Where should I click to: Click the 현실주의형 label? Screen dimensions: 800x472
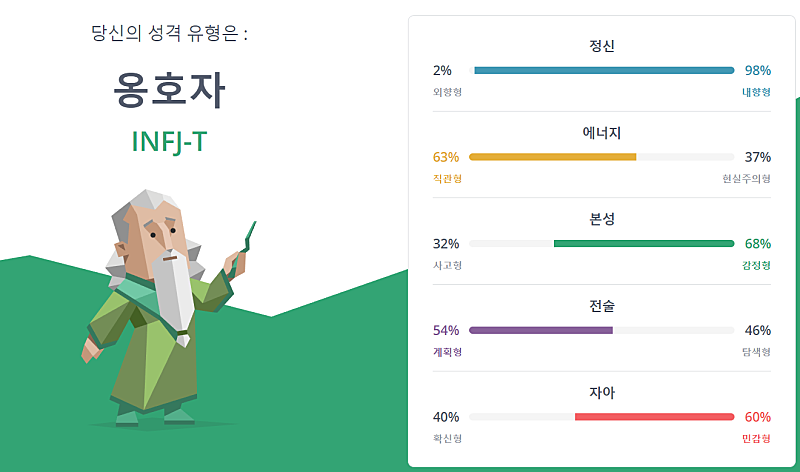746,179
